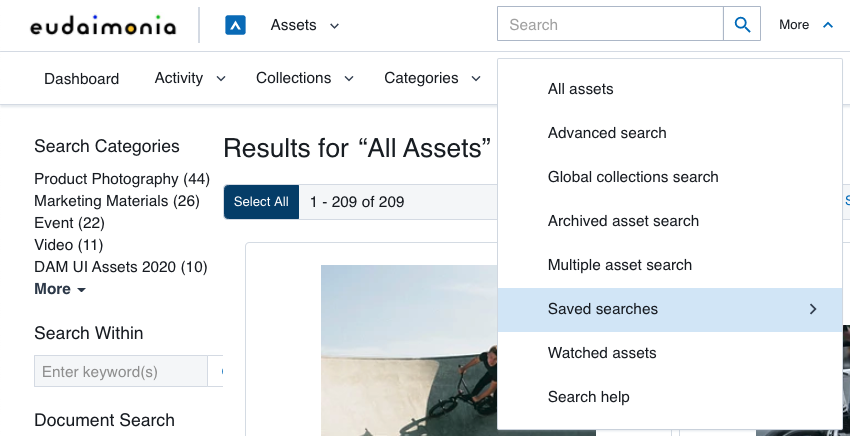850x436 pixels.
Task: Expand More search categories
Action: tap(60, 289)
